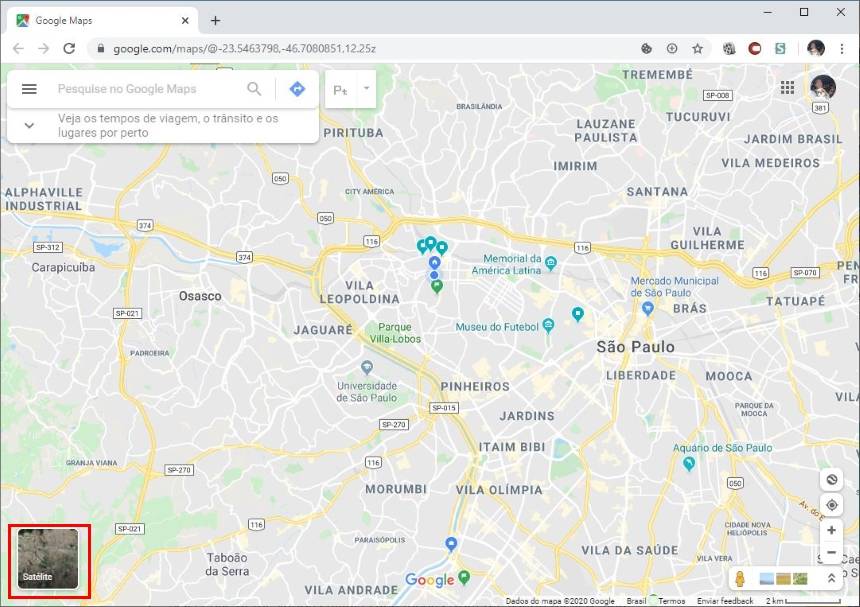This screenshot has width=860, height=607.
Task: Click the Enviar feedback link
Action: (x=725, y=601)
